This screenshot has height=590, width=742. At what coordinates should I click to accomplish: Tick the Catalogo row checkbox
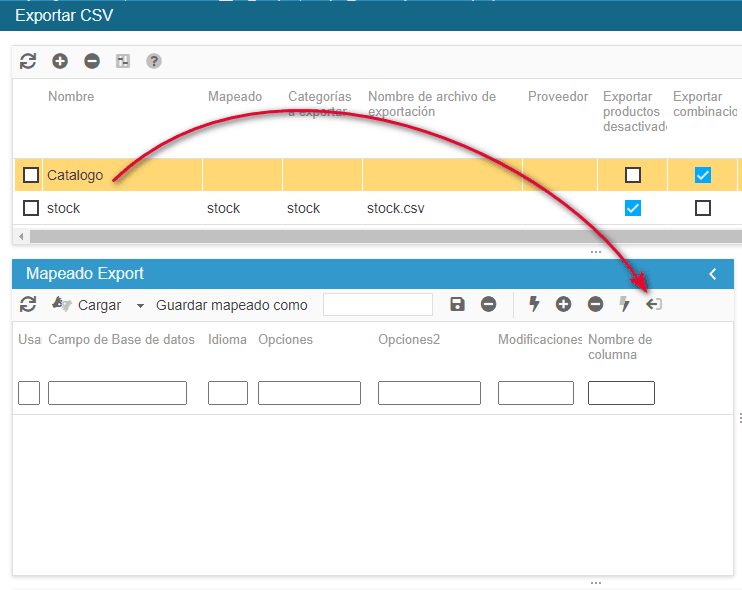click(31, 175)
